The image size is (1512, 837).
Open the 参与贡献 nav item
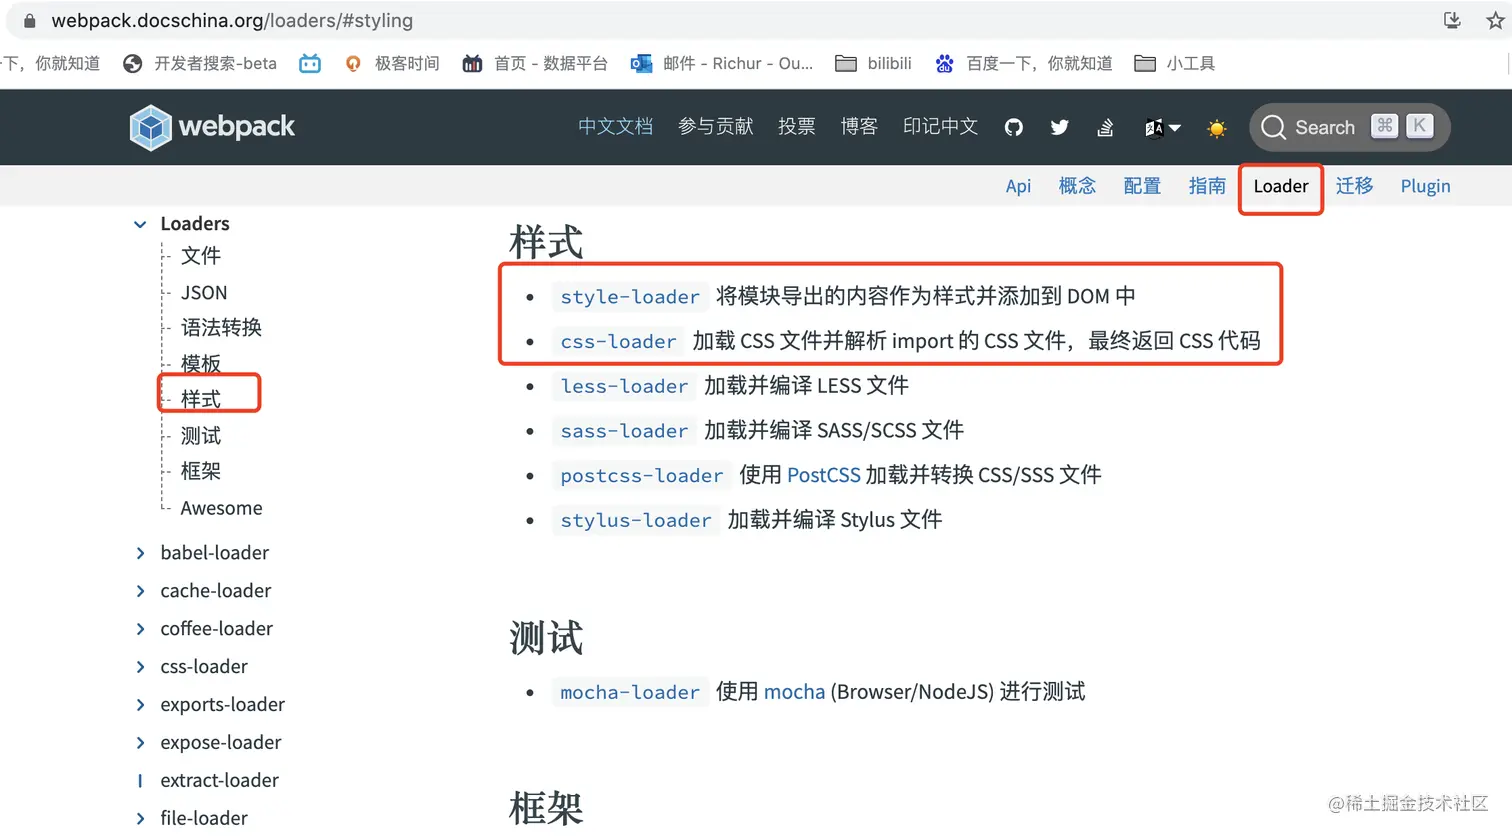[x=716, y=127]
